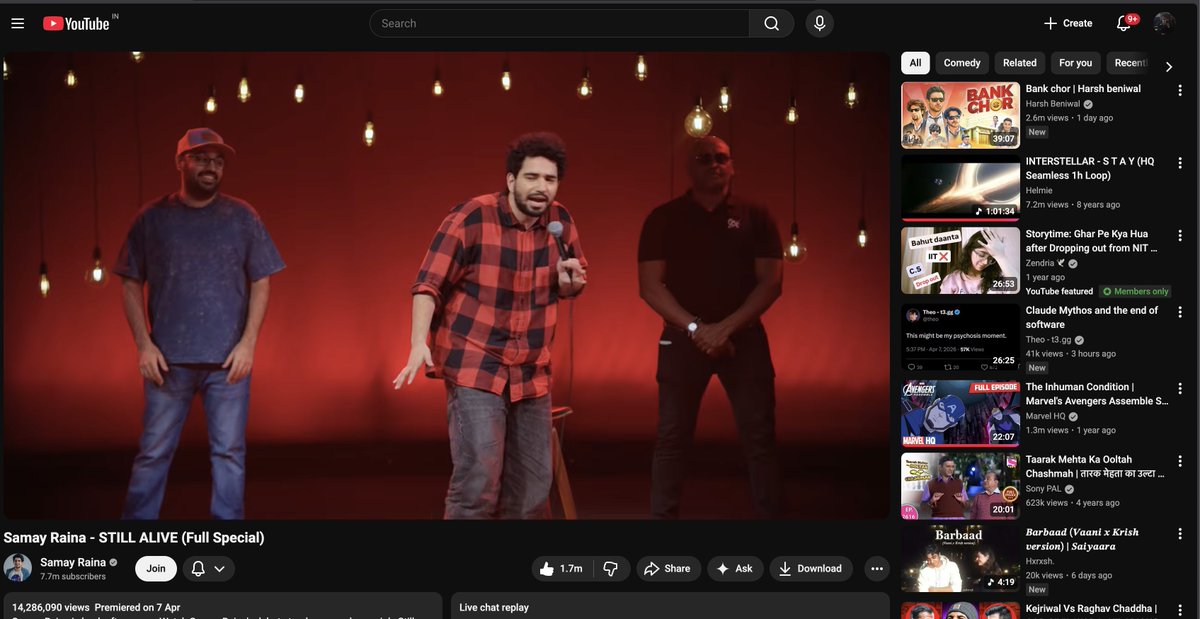The image size is (1200, 619).
Task: Open Hxrxsh. channel name
Action: (1040, 562)
